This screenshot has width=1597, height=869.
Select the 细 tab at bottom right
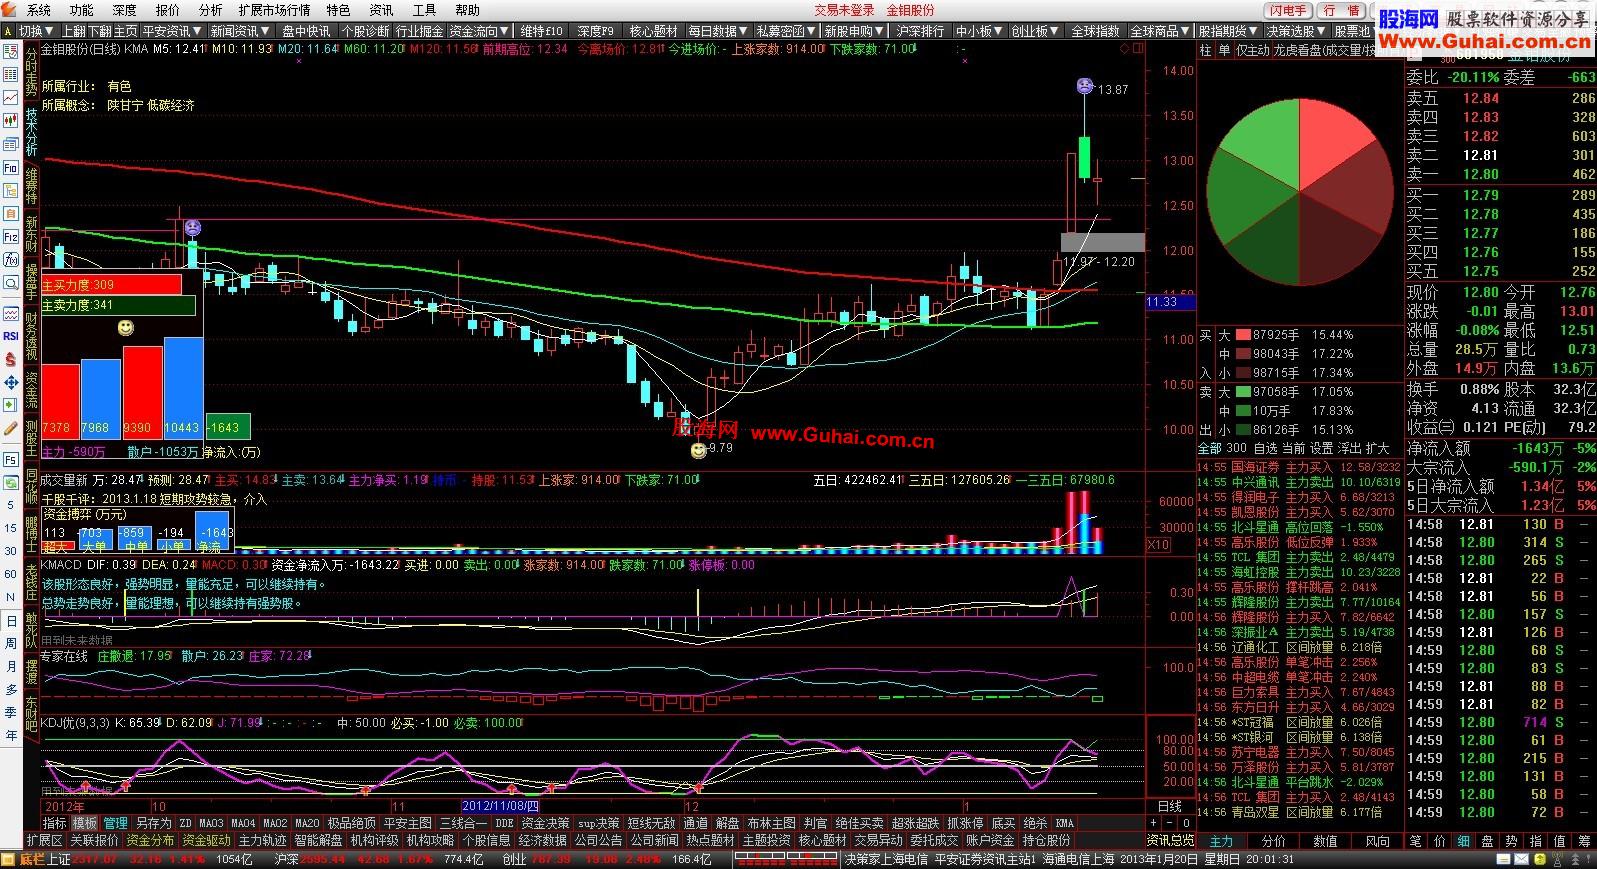click(x=1463, y=841)
